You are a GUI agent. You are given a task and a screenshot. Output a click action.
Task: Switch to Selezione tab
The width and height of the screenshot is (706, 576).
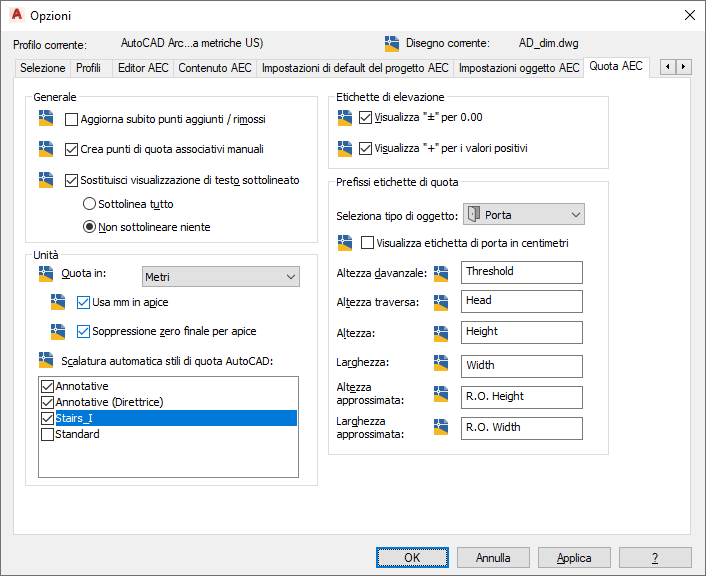[x=43, y=68]
